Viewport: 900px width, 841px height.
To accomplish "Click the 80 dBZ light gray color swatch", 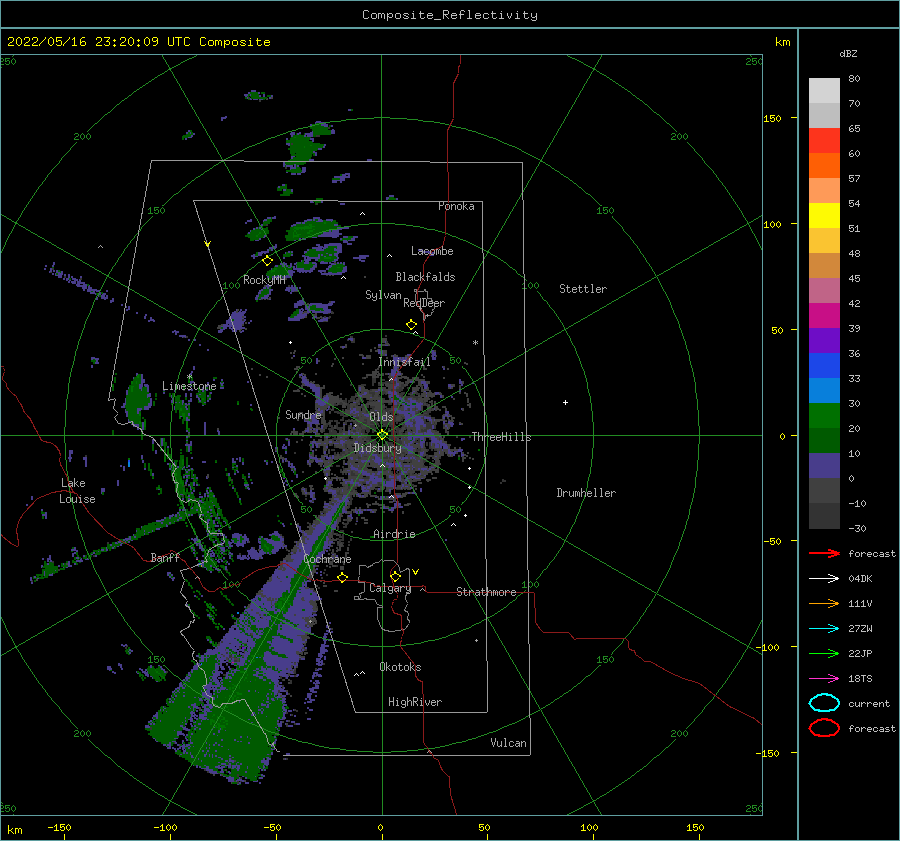I will 824,90.
